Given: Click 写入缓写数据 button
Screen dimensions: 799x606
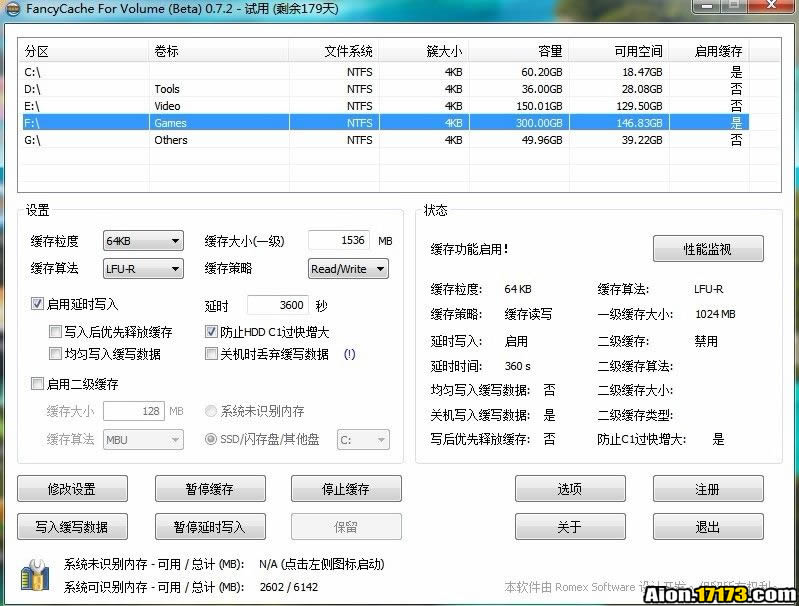Looking at the screenshot, I should click(72, 526).
